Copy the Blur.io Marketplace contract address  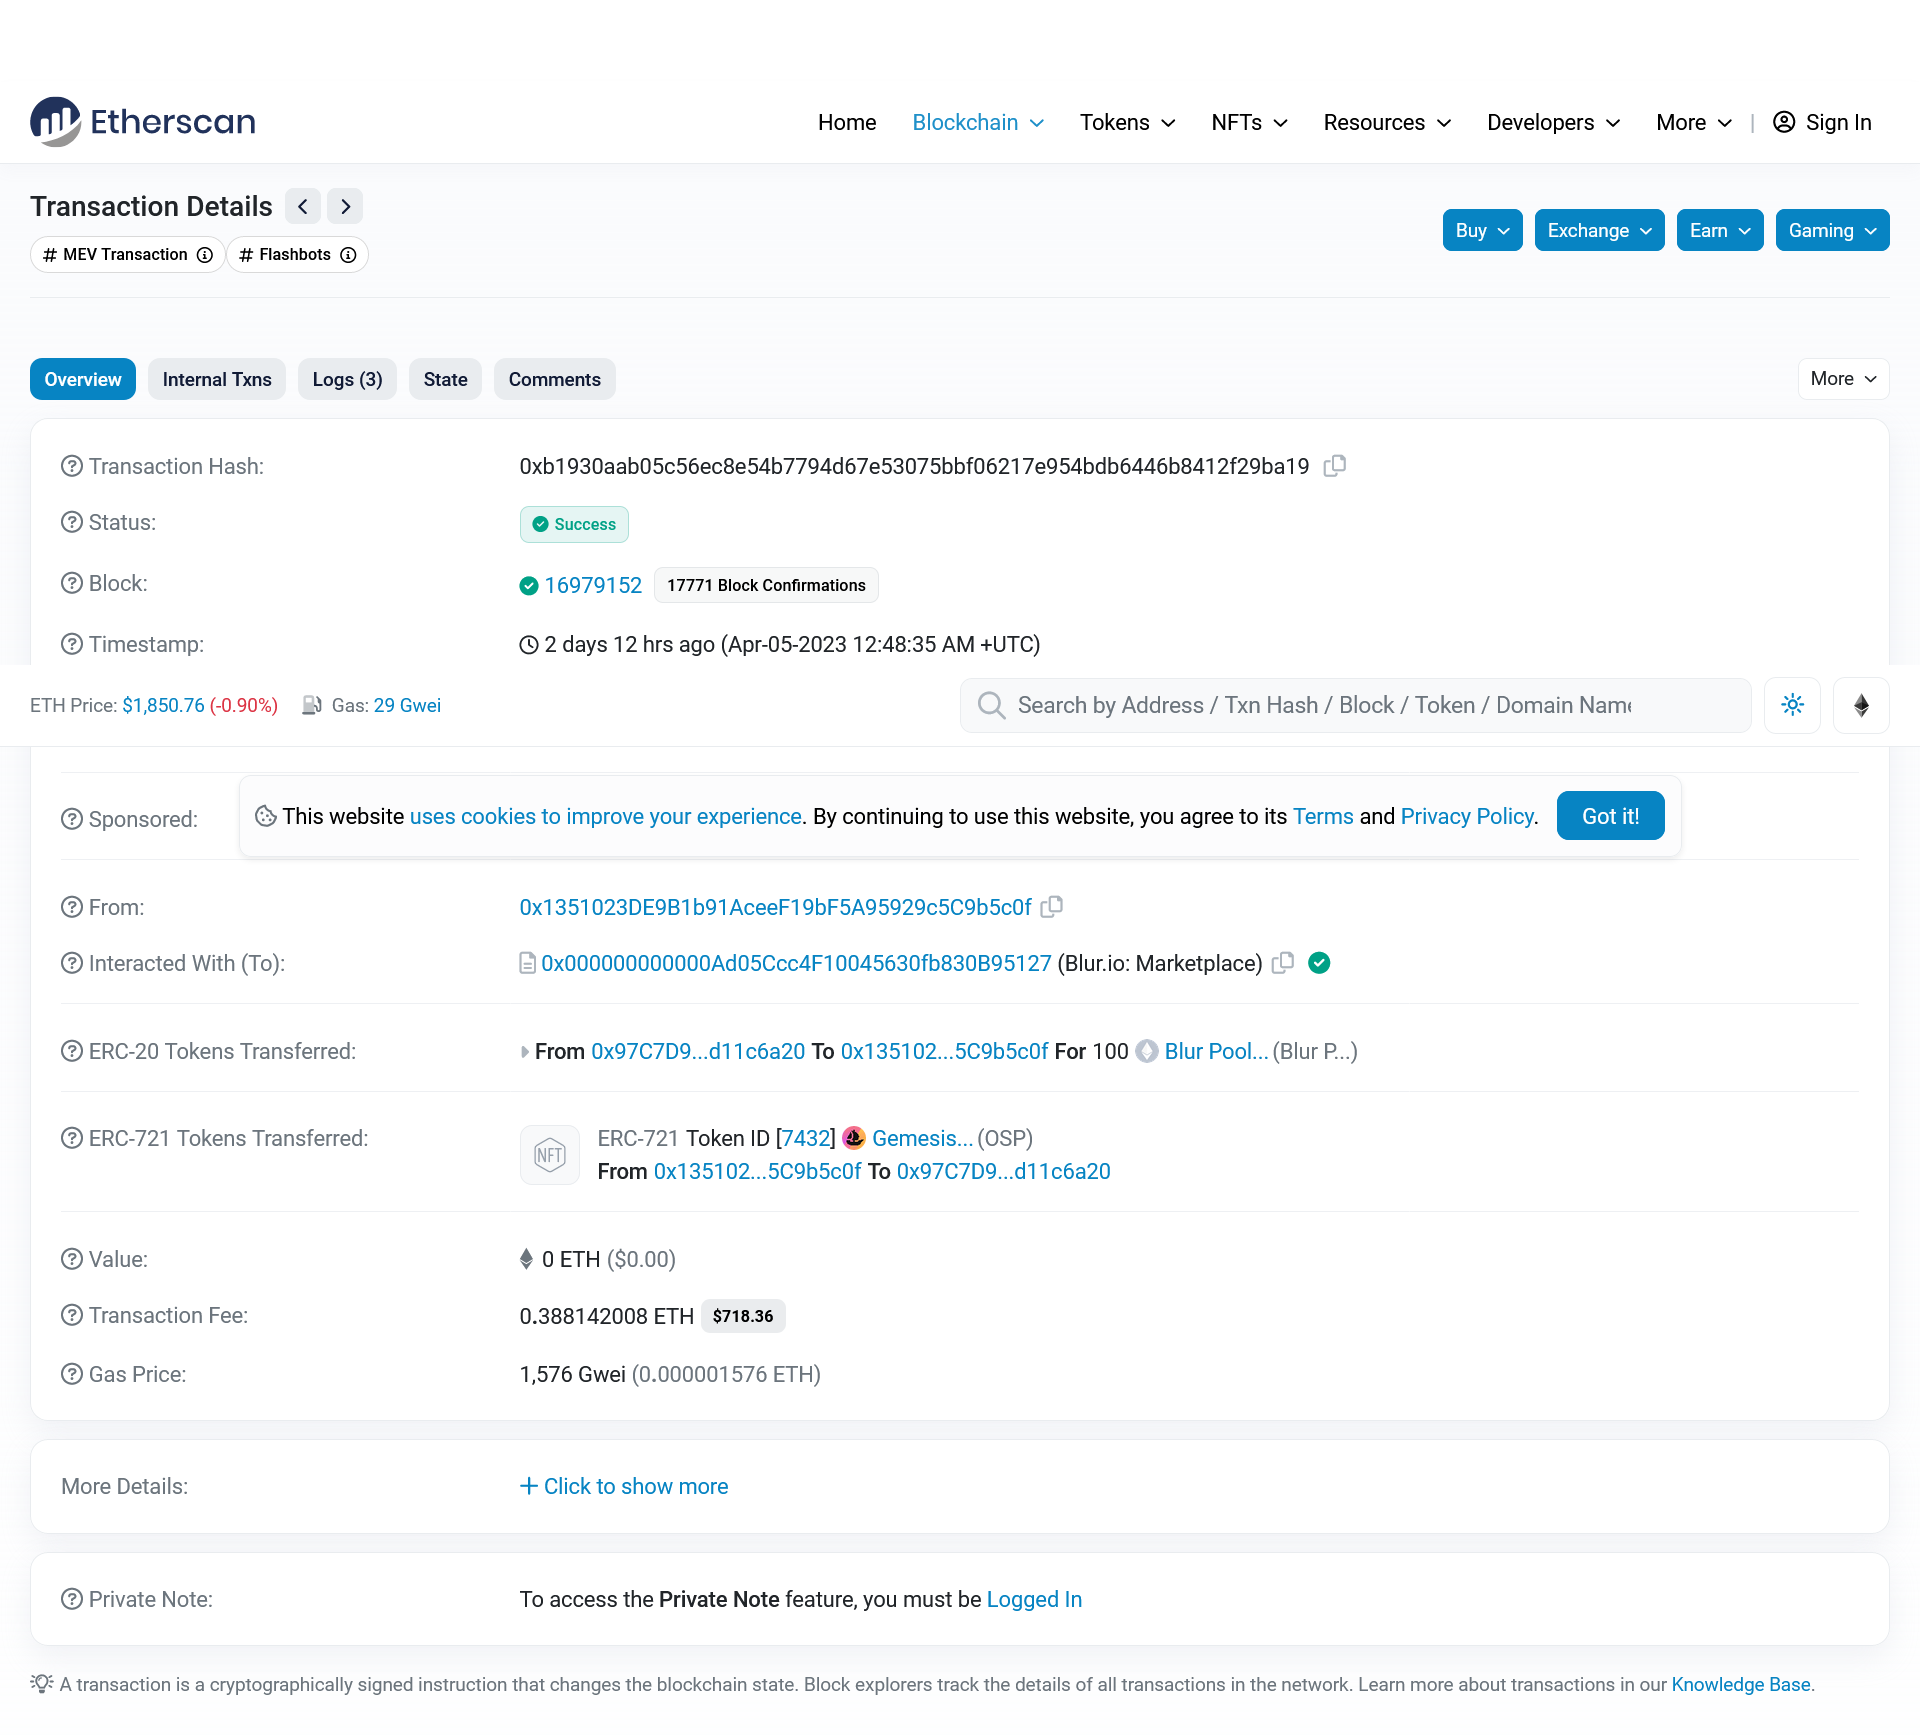[x=1283, y=963]
